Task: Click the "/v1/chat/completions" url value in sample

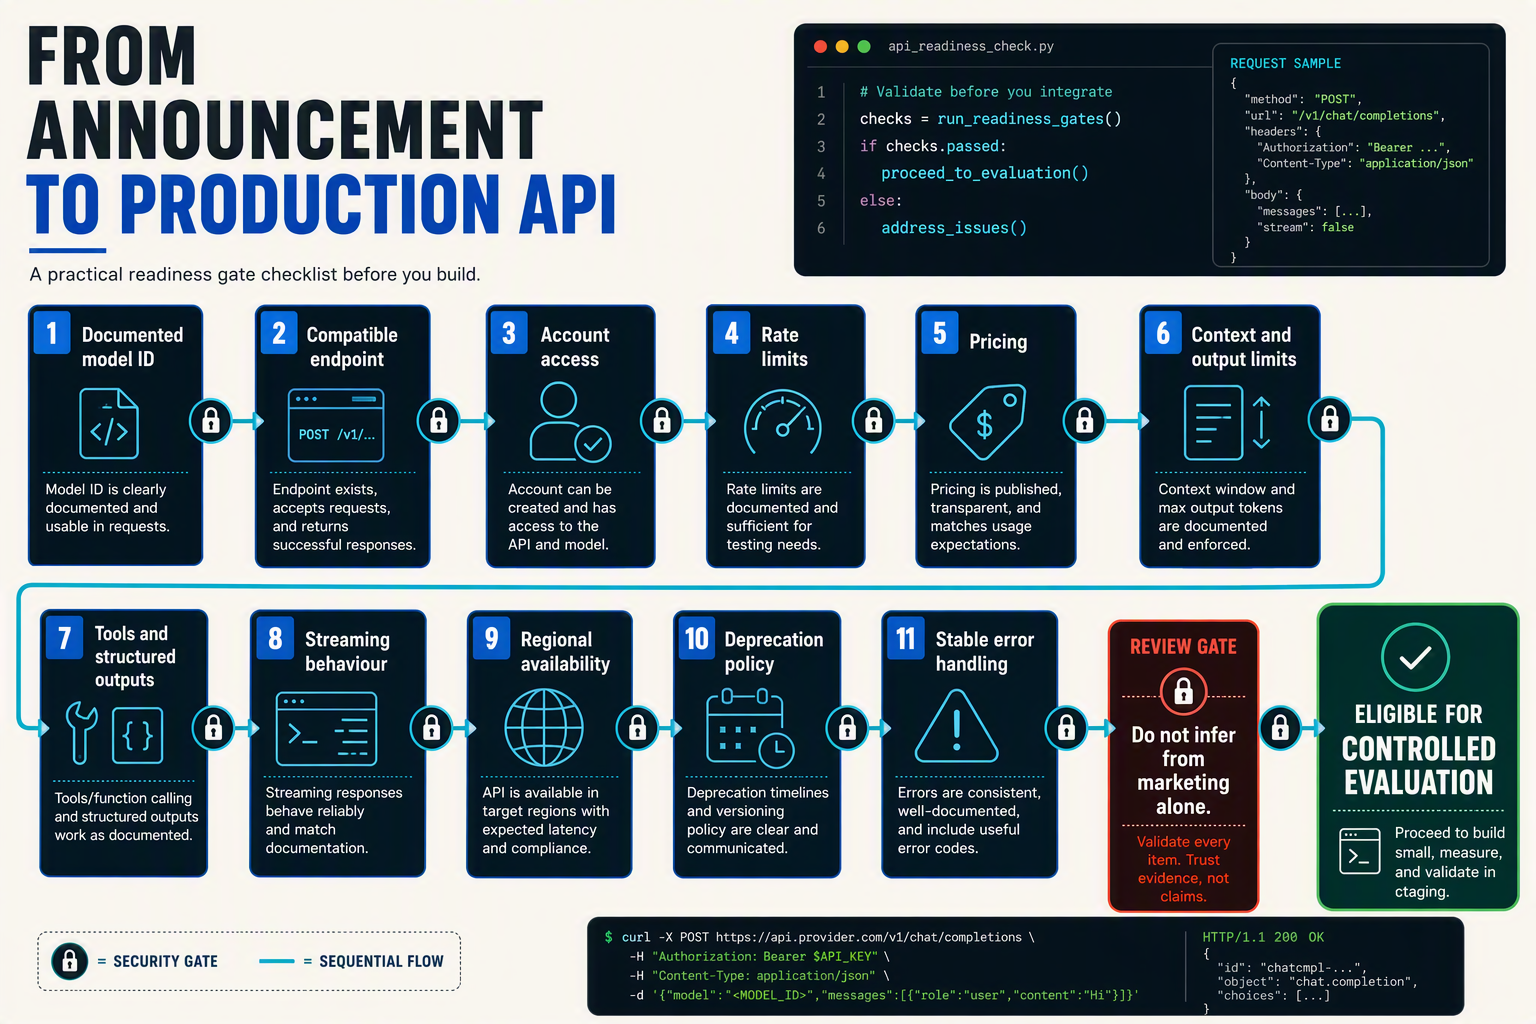Action: (x=1366, y=116)
